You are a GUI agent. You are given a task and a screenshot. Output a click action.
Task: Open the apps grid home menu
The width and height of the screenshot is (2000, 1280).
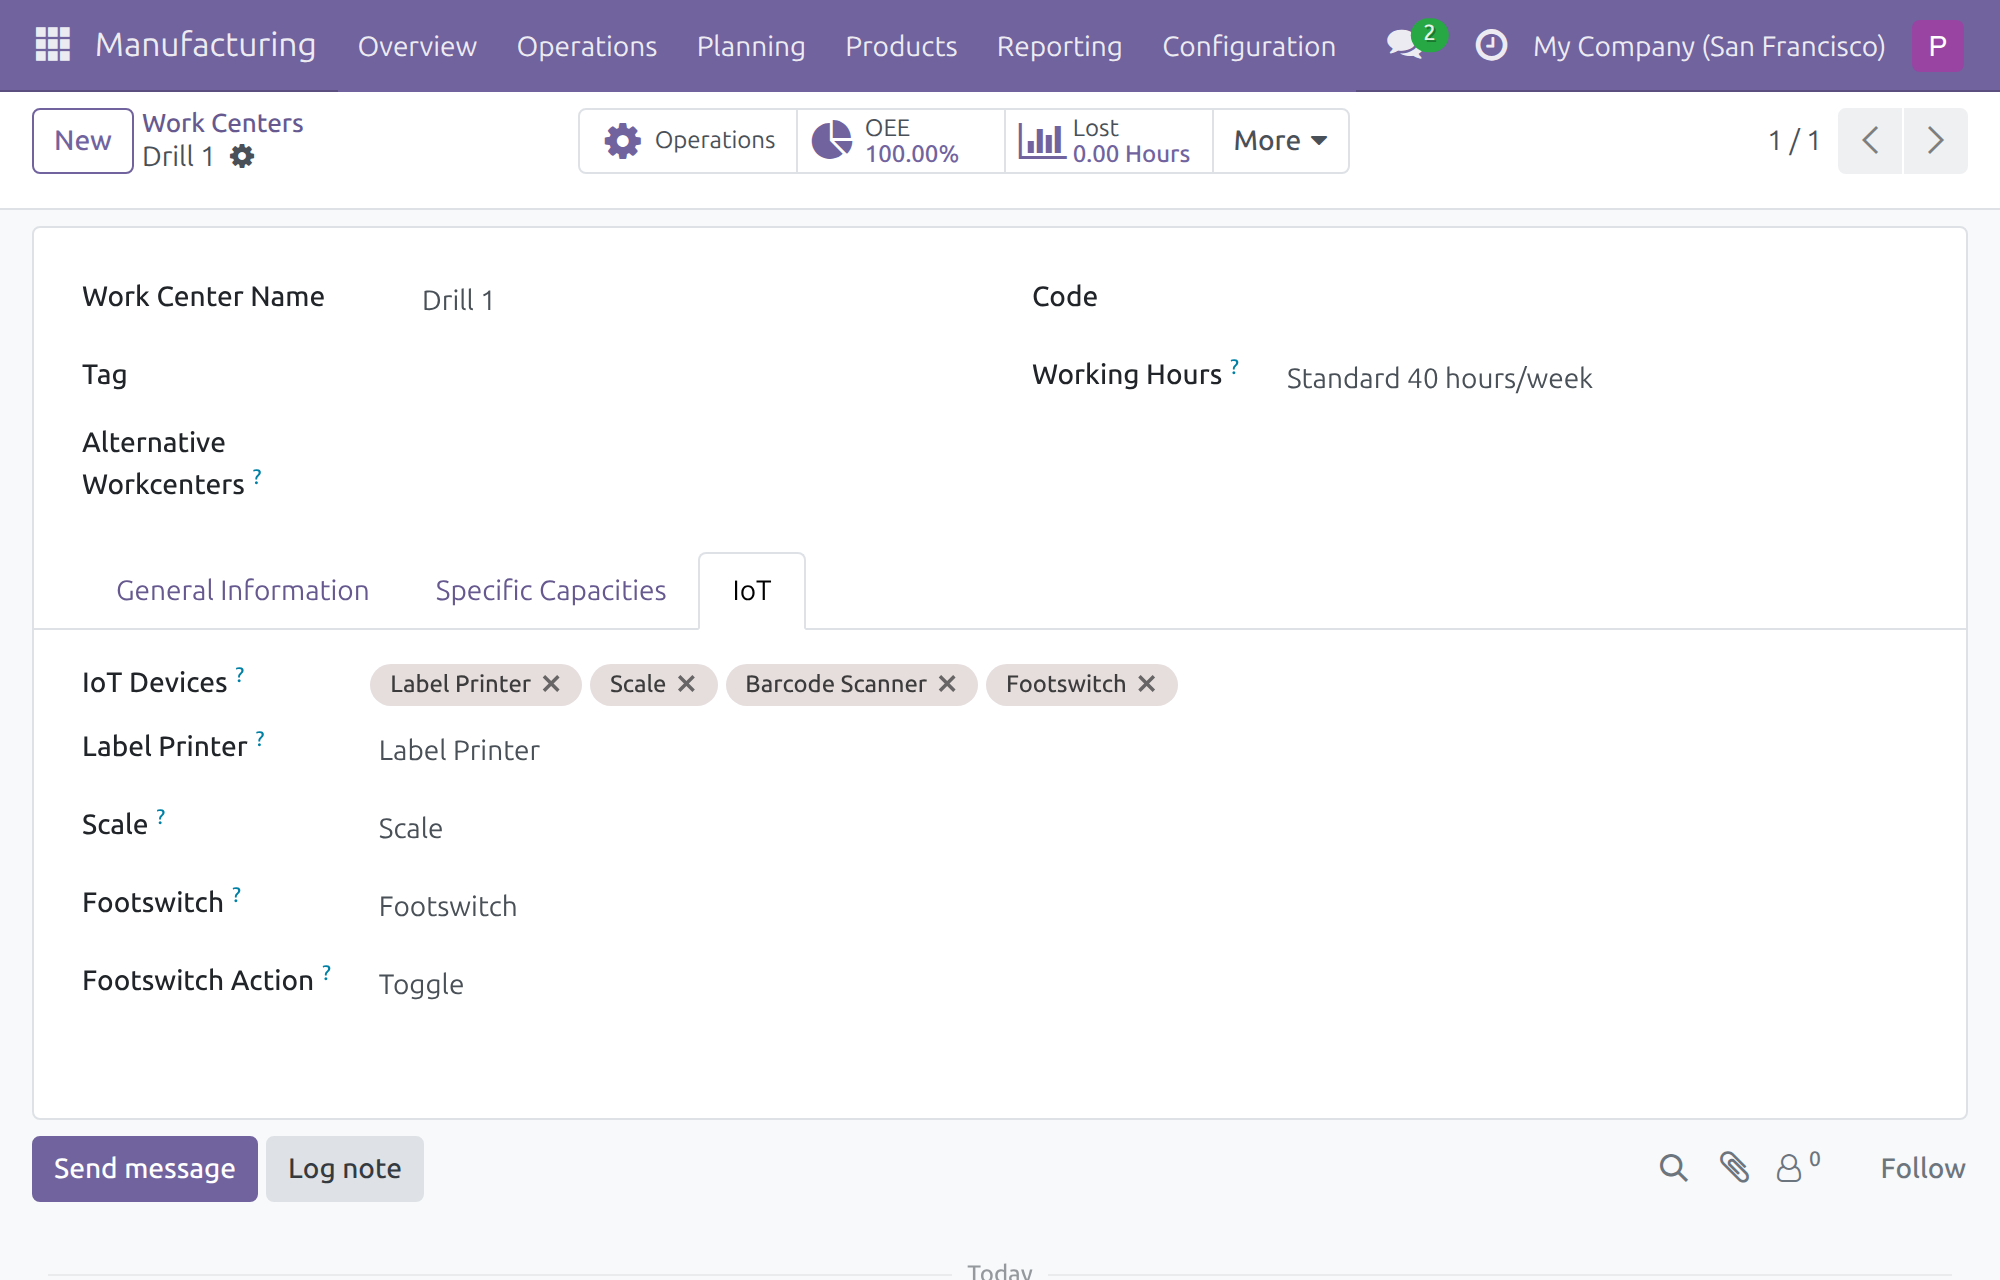(53, 45)
